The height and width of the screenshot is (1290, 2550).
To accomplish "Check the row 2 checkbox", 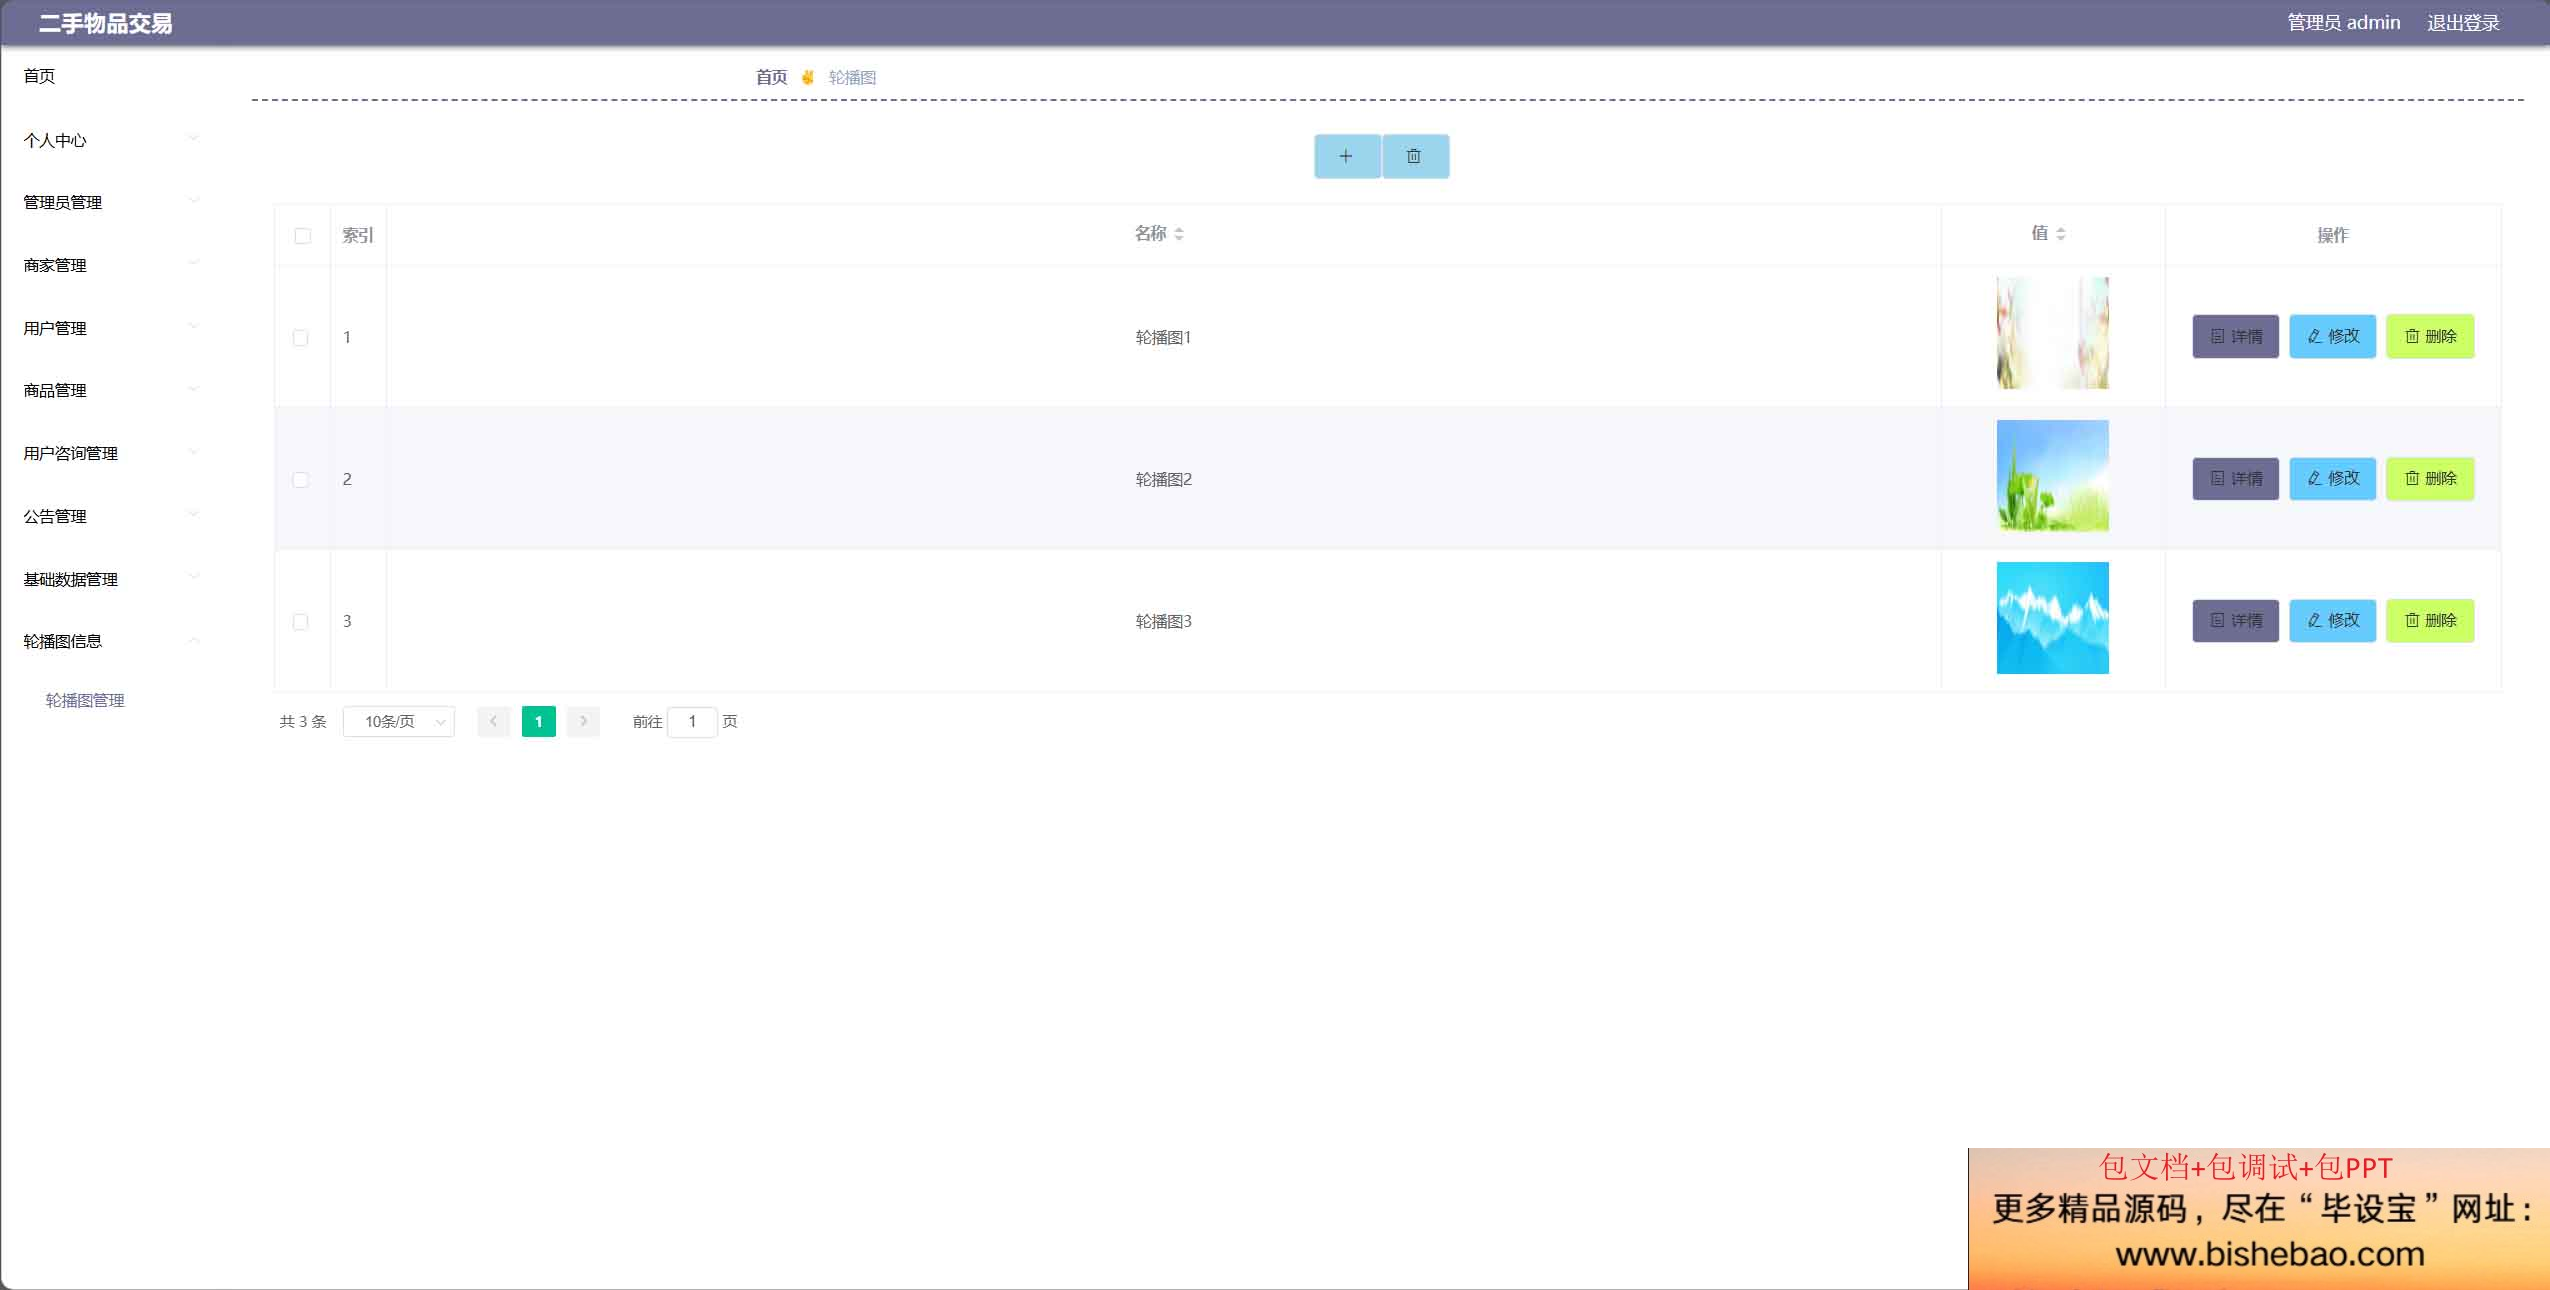I will (x=301, y=480).
